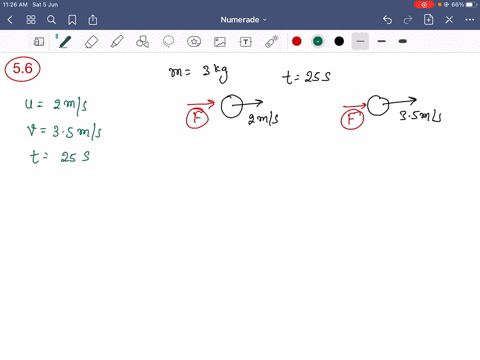Select the Image insert tool
Image resolution: width=480 pixels, height=360 pixels.
tap(220, 42)
